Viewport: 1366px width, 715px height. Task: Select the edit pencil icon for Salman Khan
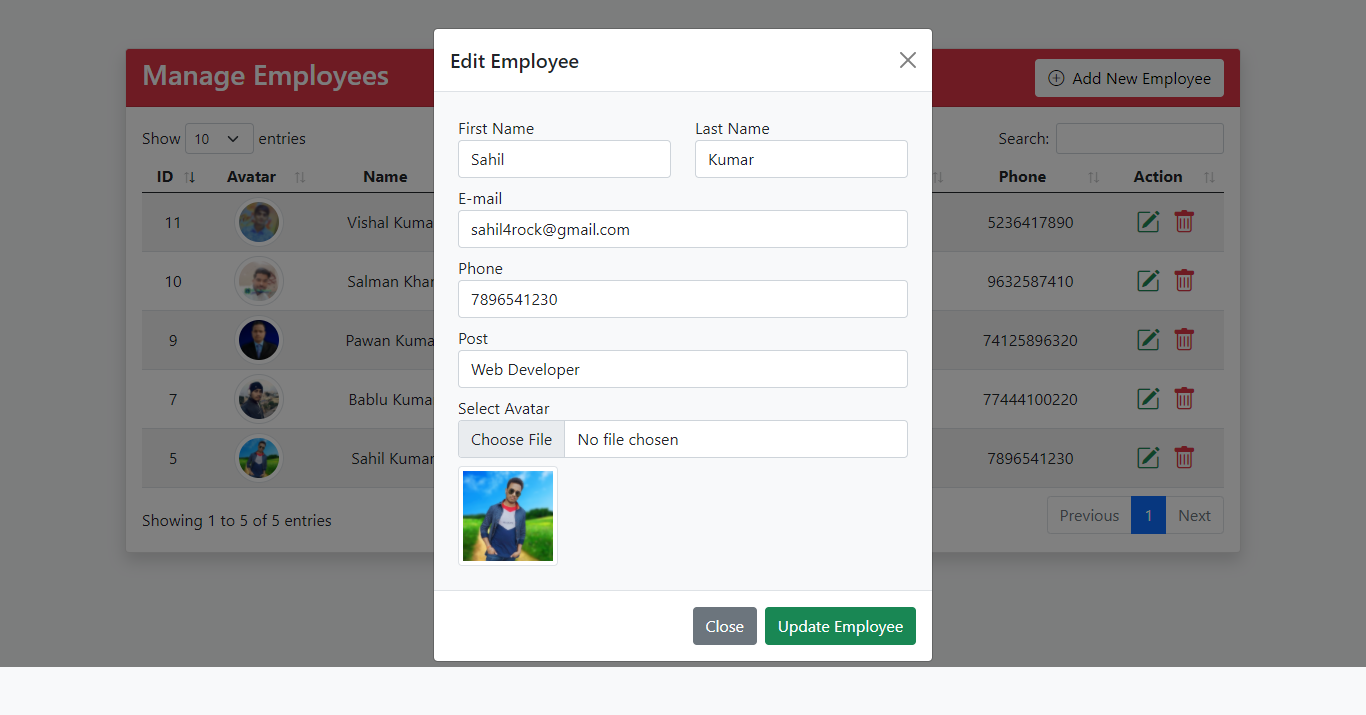(1148, 281)
